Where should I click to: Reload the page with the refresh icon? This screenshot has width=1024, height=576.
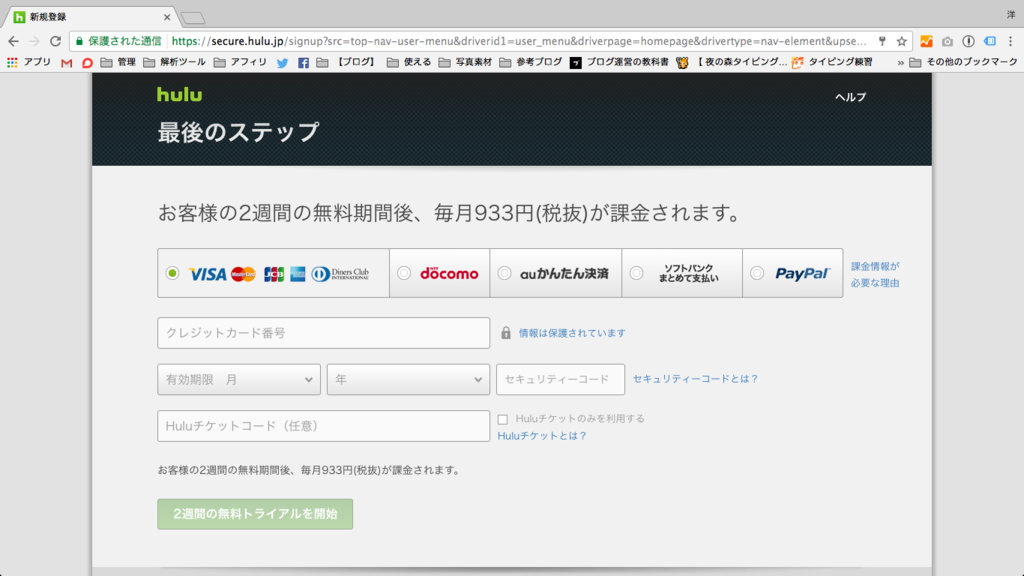[x=56, y=41]
